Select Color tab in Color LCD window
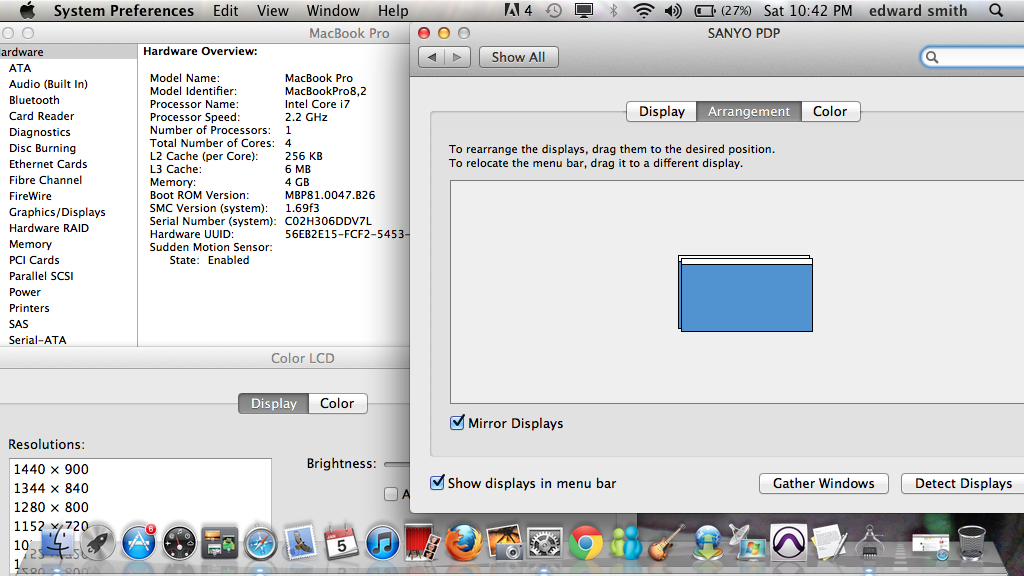This screenshot has width=1024, height=576. pyautogui.click(x=337, y=403)
